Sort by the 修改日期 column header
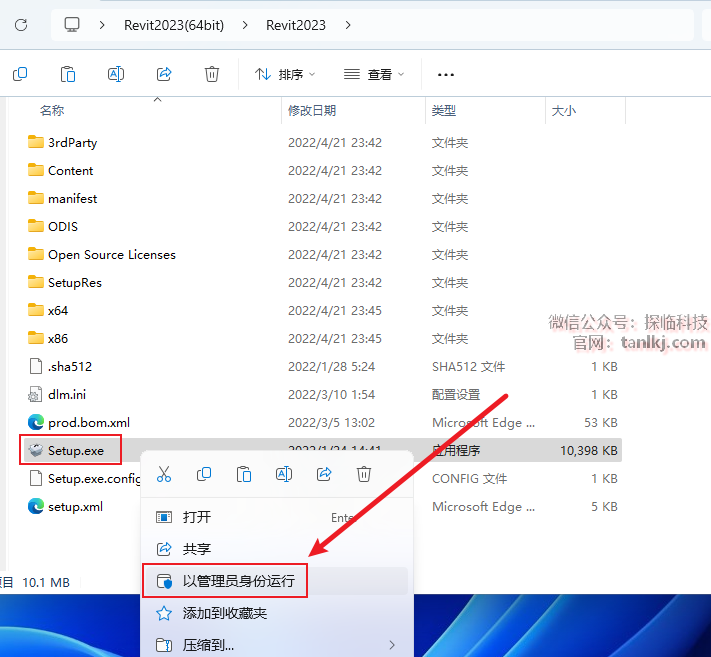This screenshot has height=657, width=711. 312,110
